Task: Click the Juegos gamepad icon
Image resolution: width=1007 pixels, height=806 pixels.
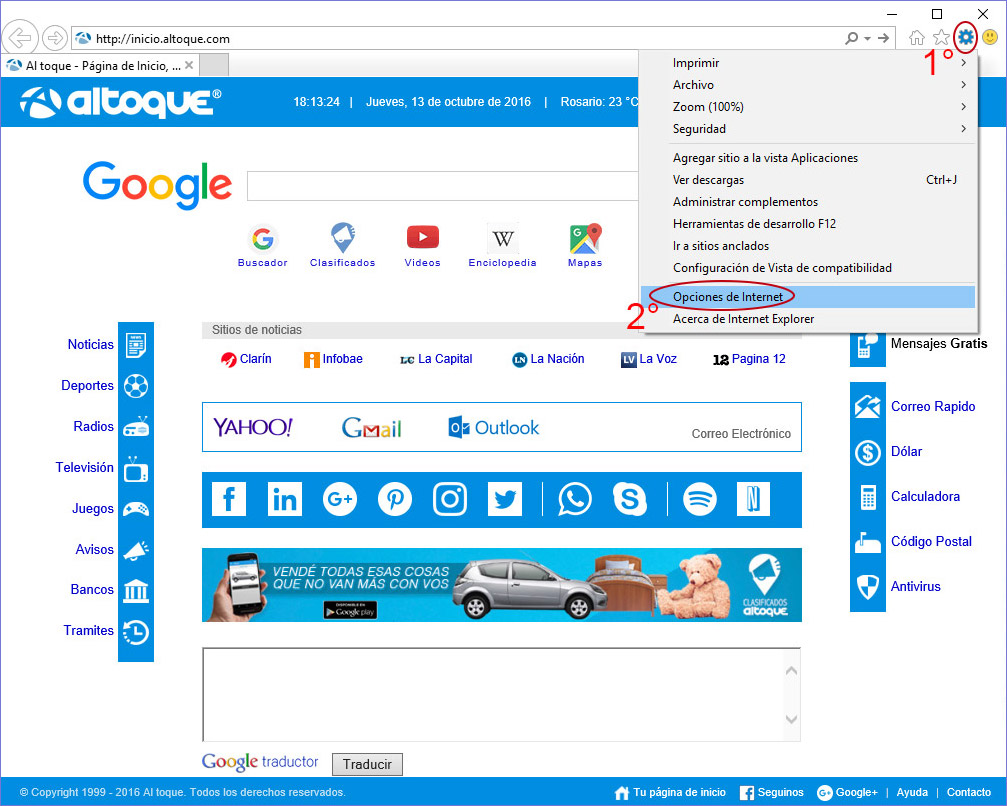Action: point(136,509)
